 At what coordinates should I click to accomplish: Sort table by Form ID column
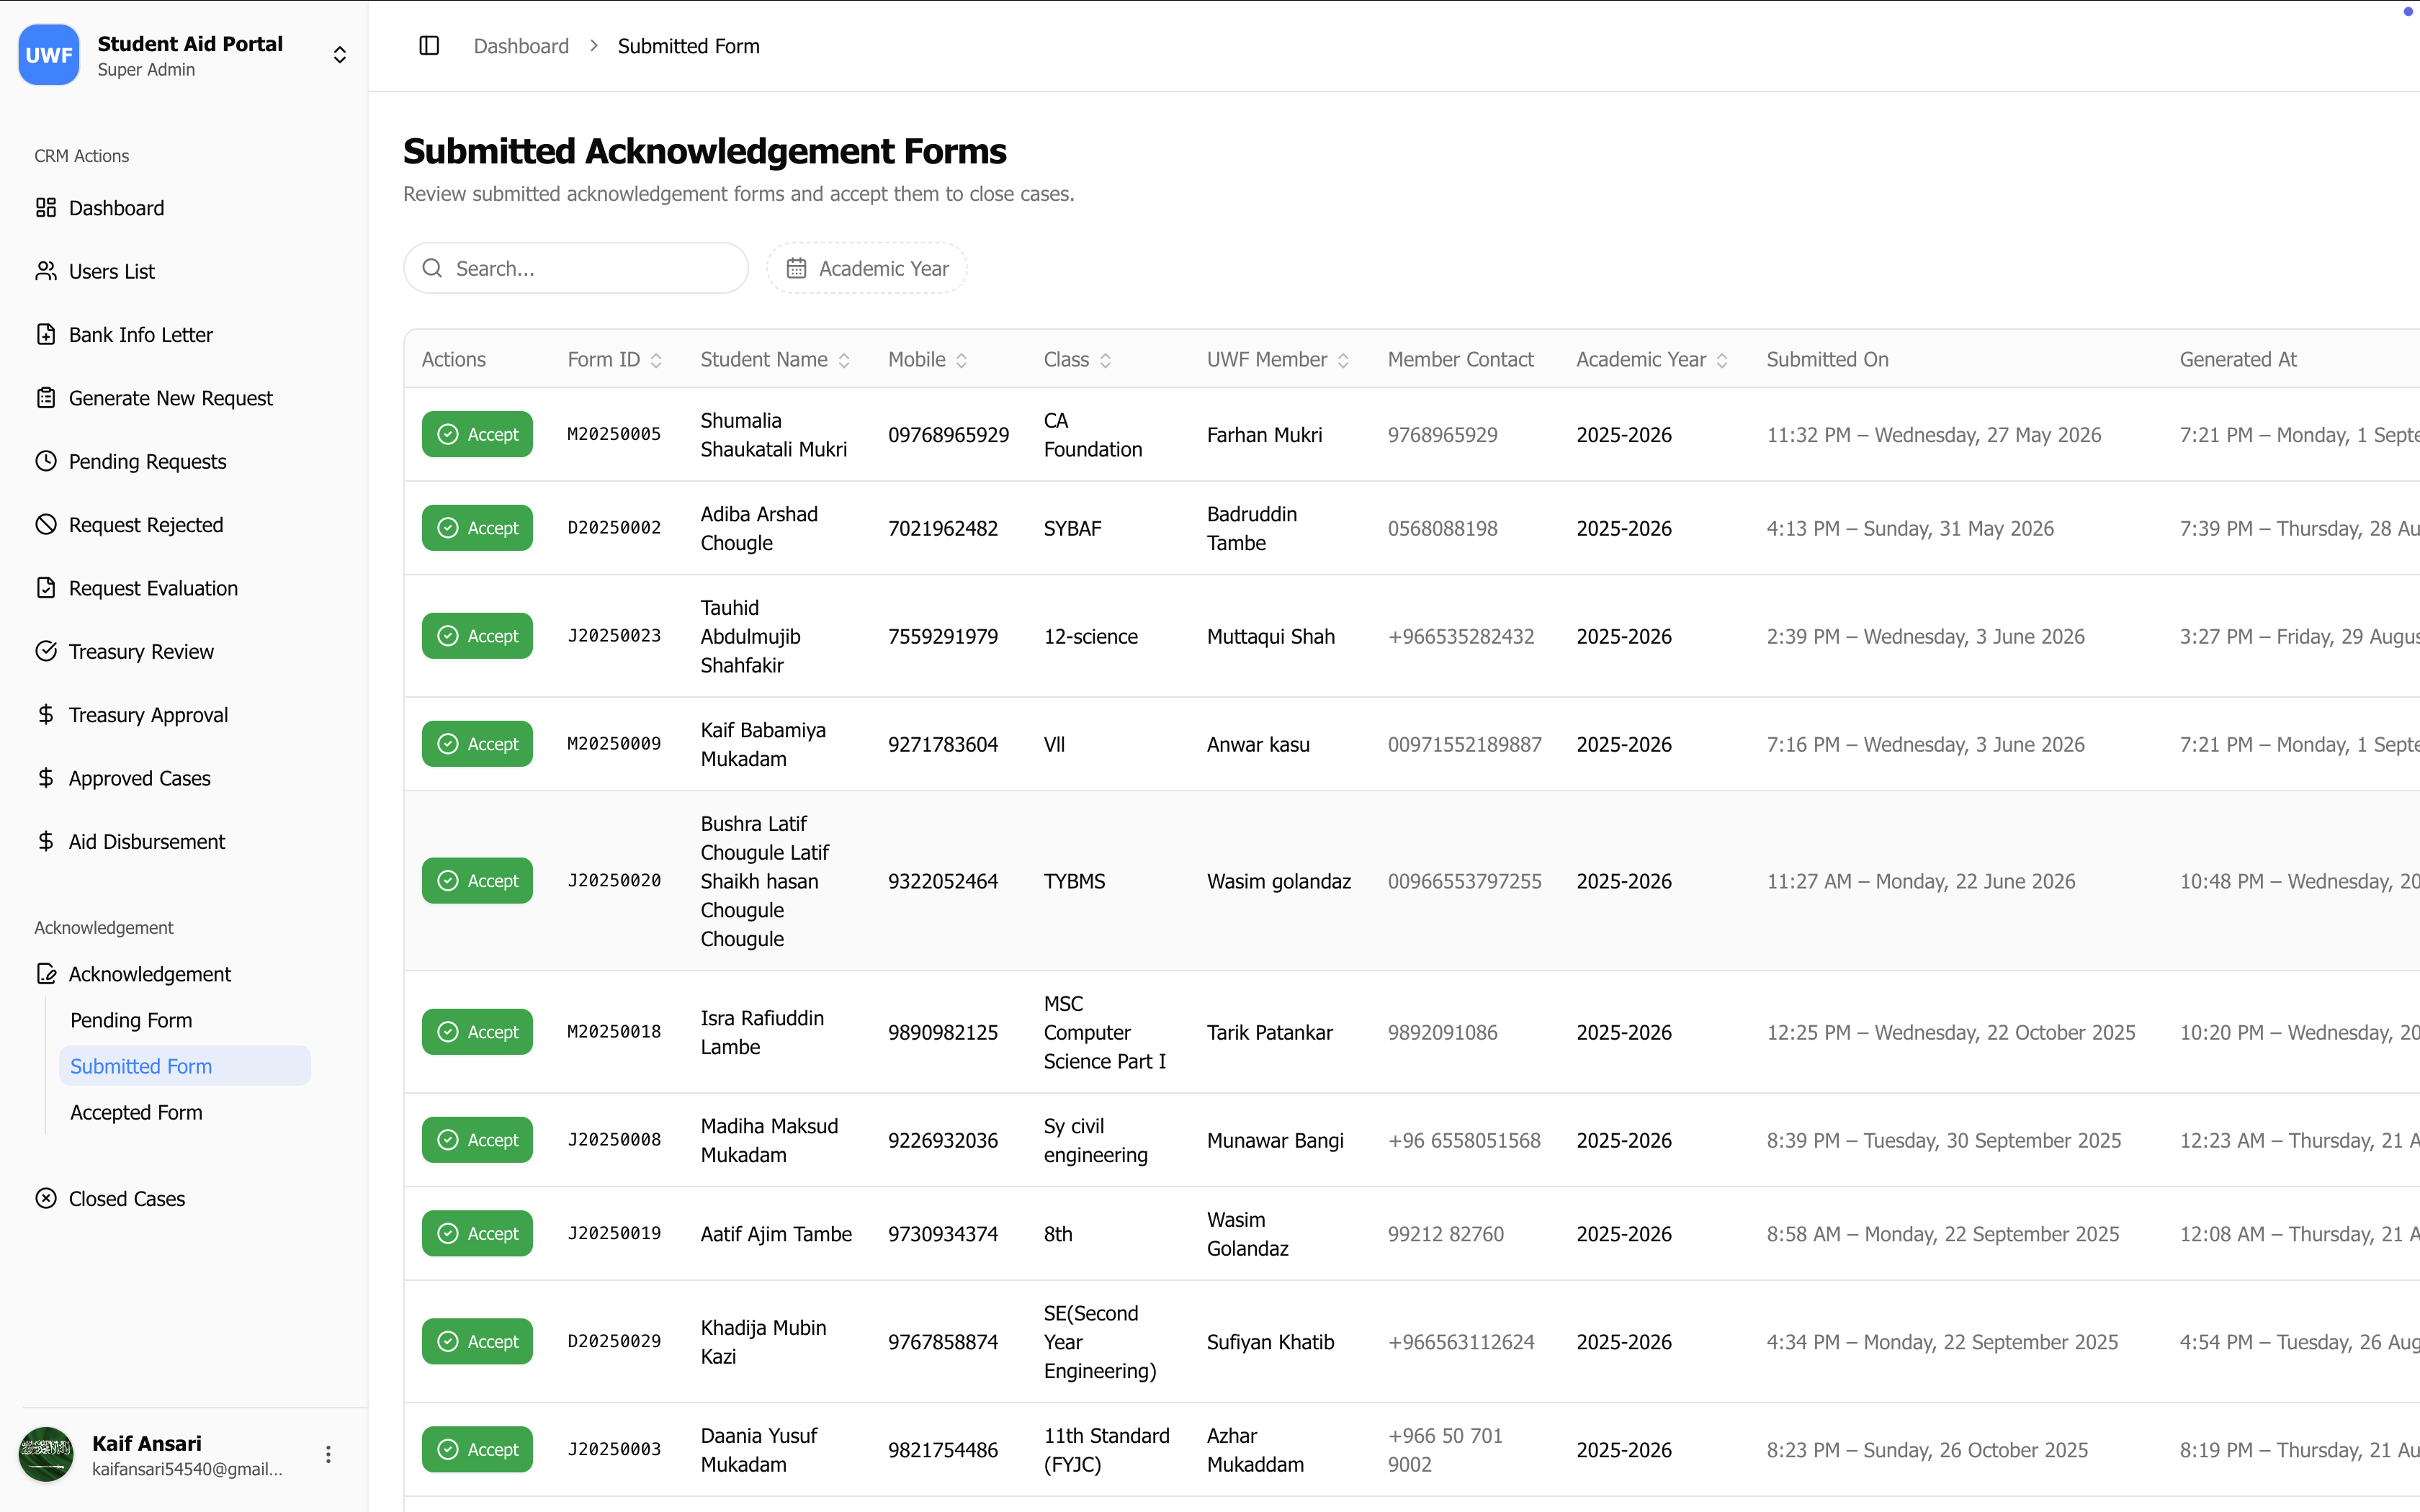(614, 360)
